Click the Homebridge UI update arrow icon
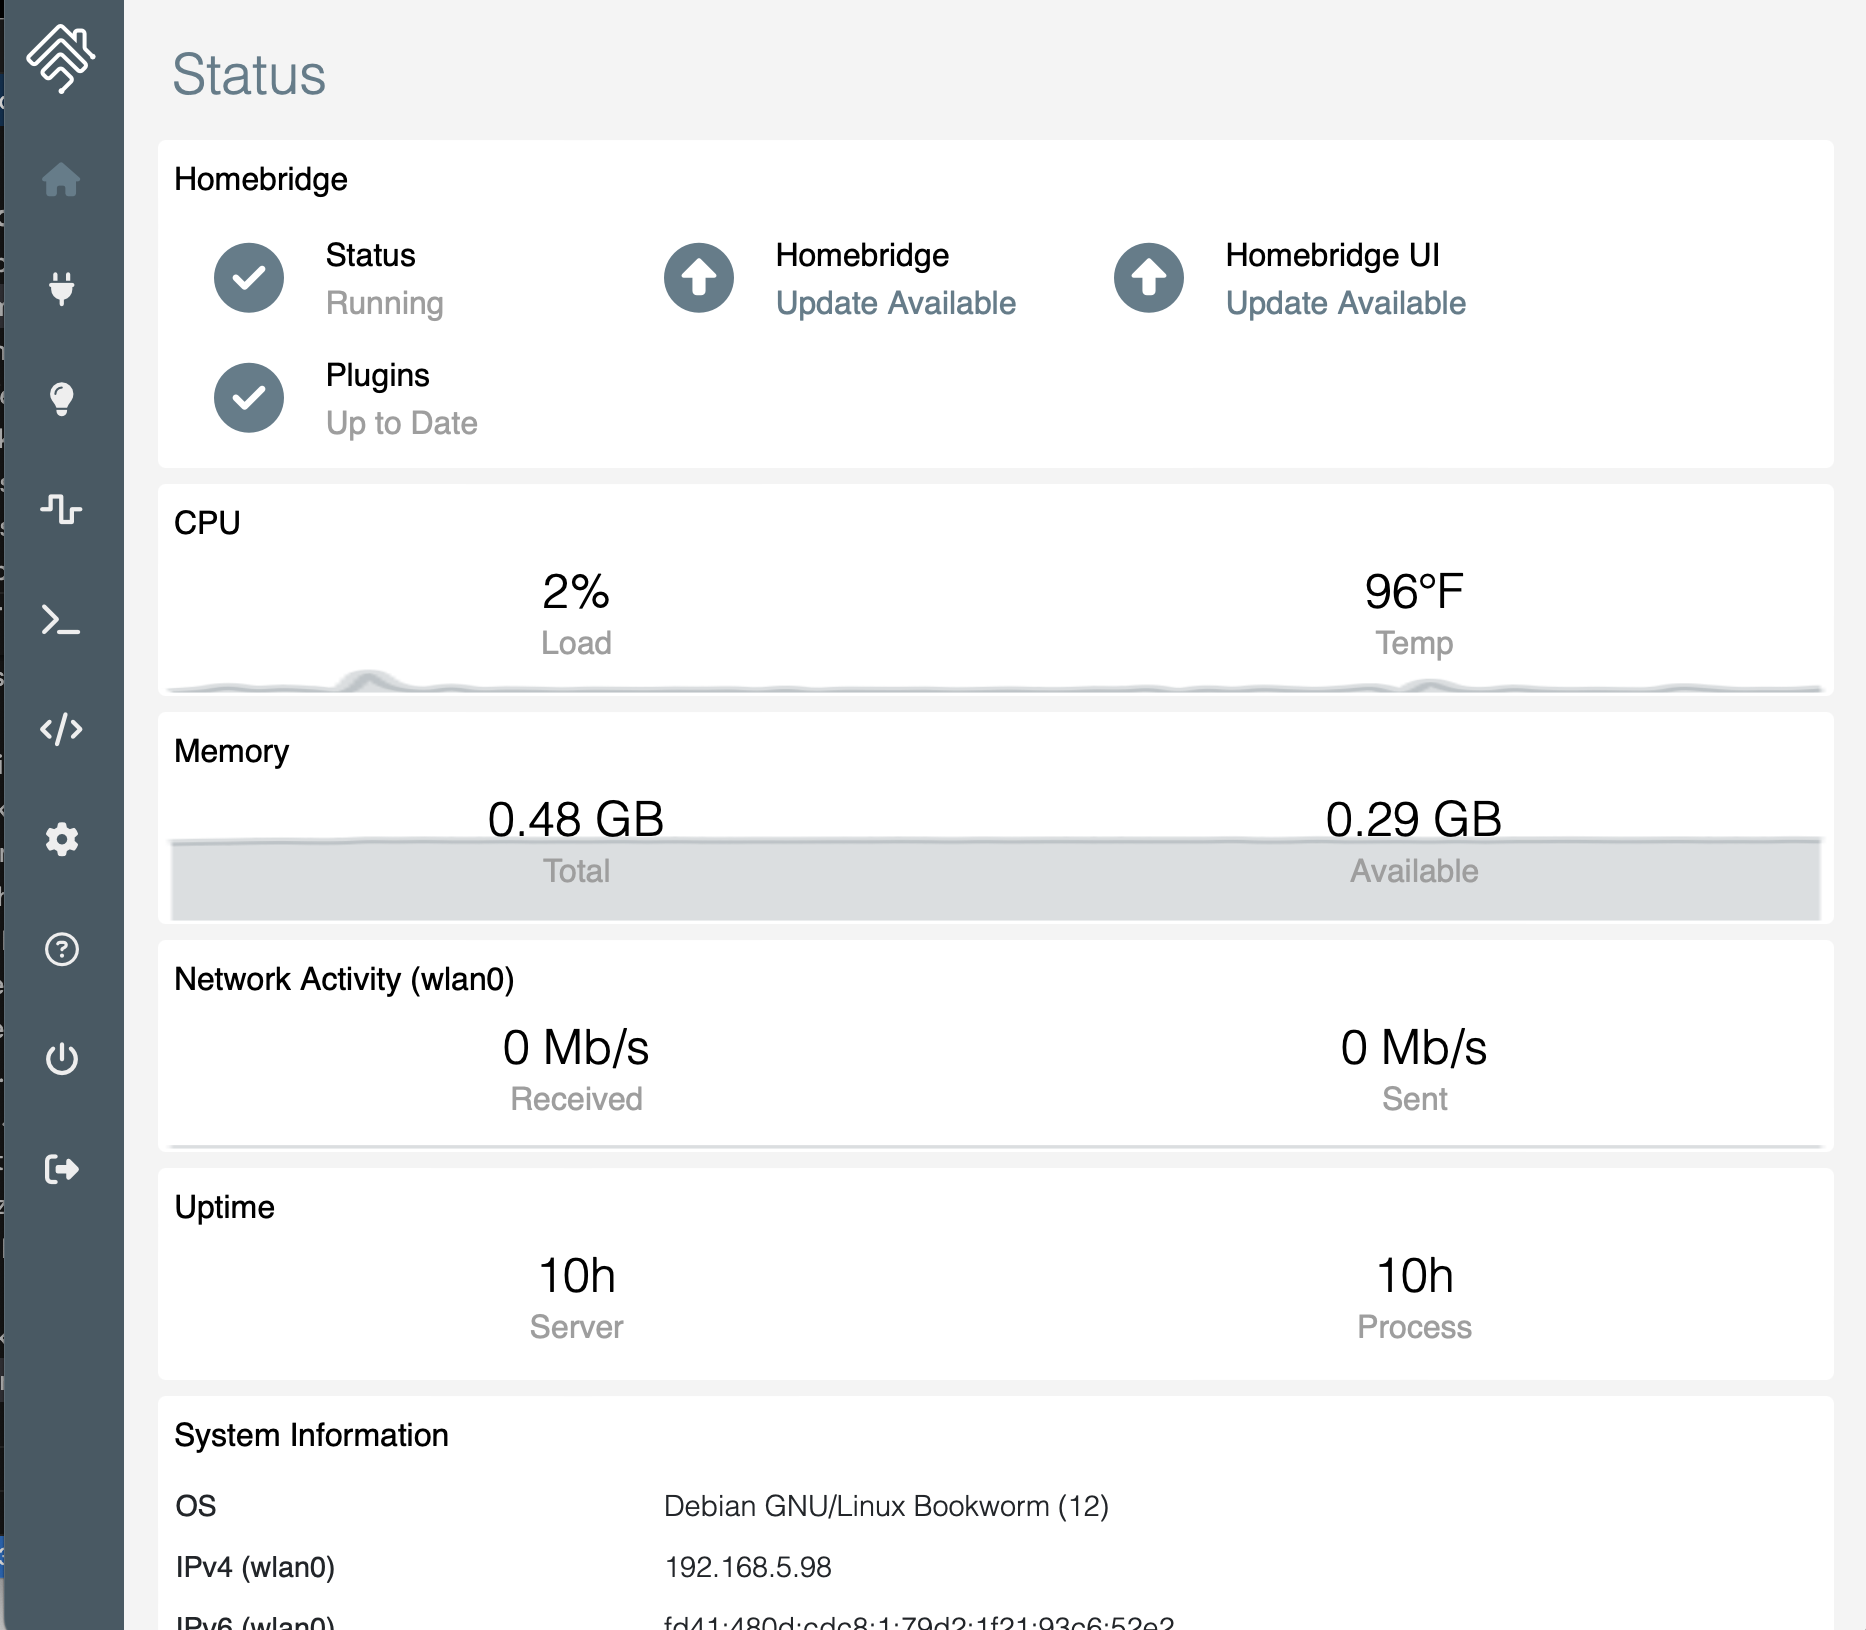The image size is (1866, 1630). (x=1149, y=278)
